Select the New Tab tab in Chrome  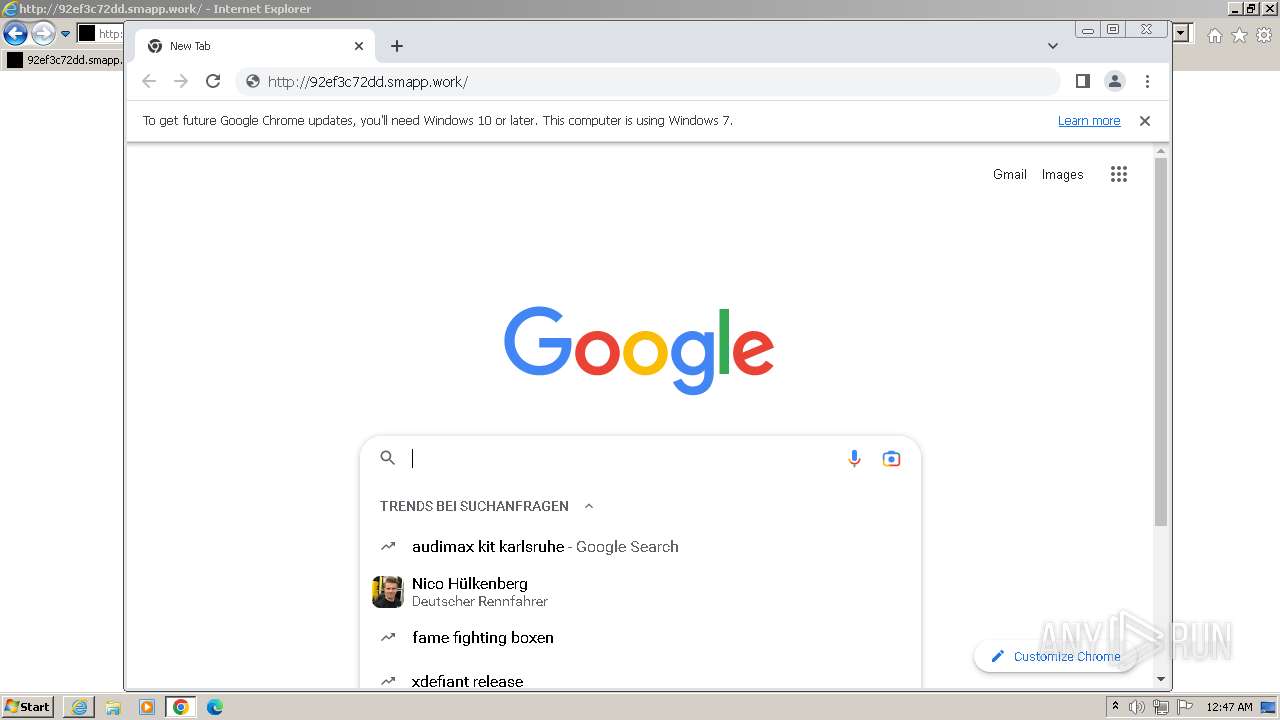256,46
